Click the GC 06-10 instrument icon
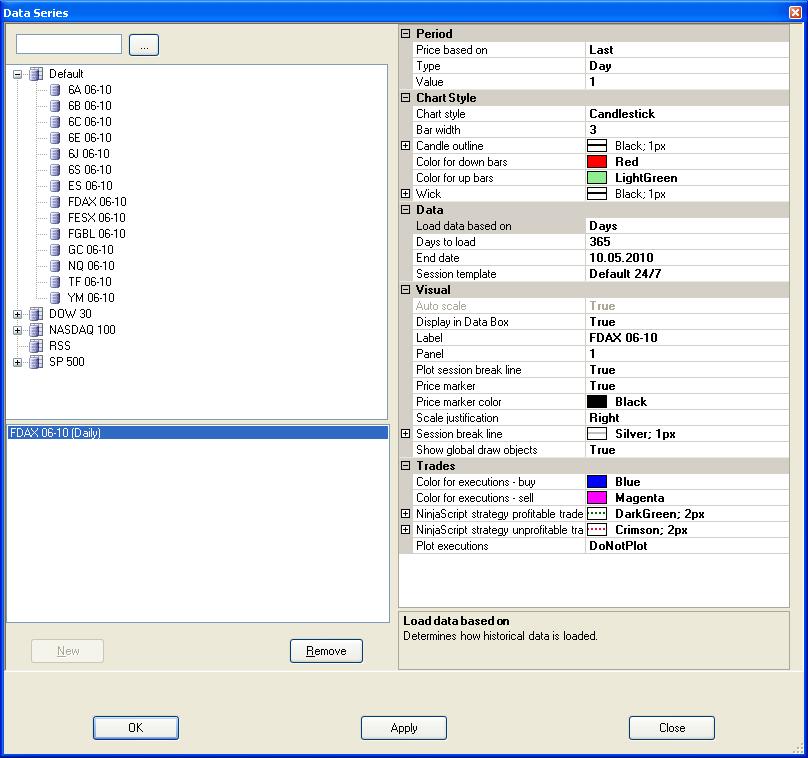This screenshot has width=808, height=758. point(55,250)
